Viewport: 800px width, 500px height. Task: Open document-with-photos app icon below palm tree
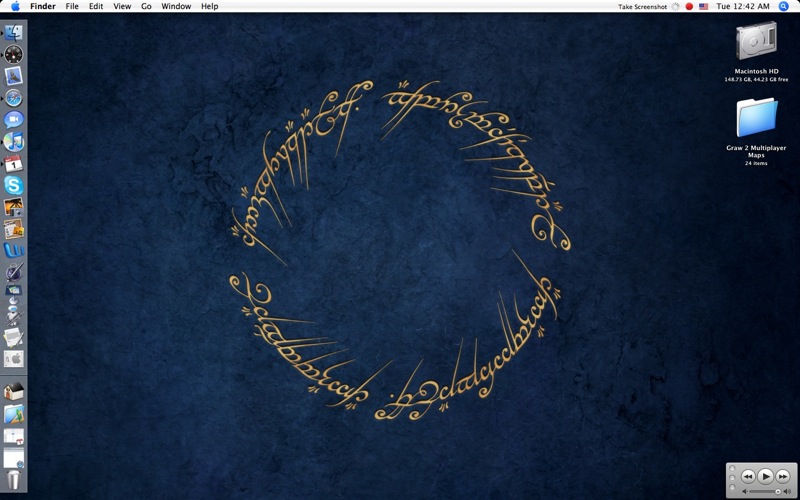point(14,229)
